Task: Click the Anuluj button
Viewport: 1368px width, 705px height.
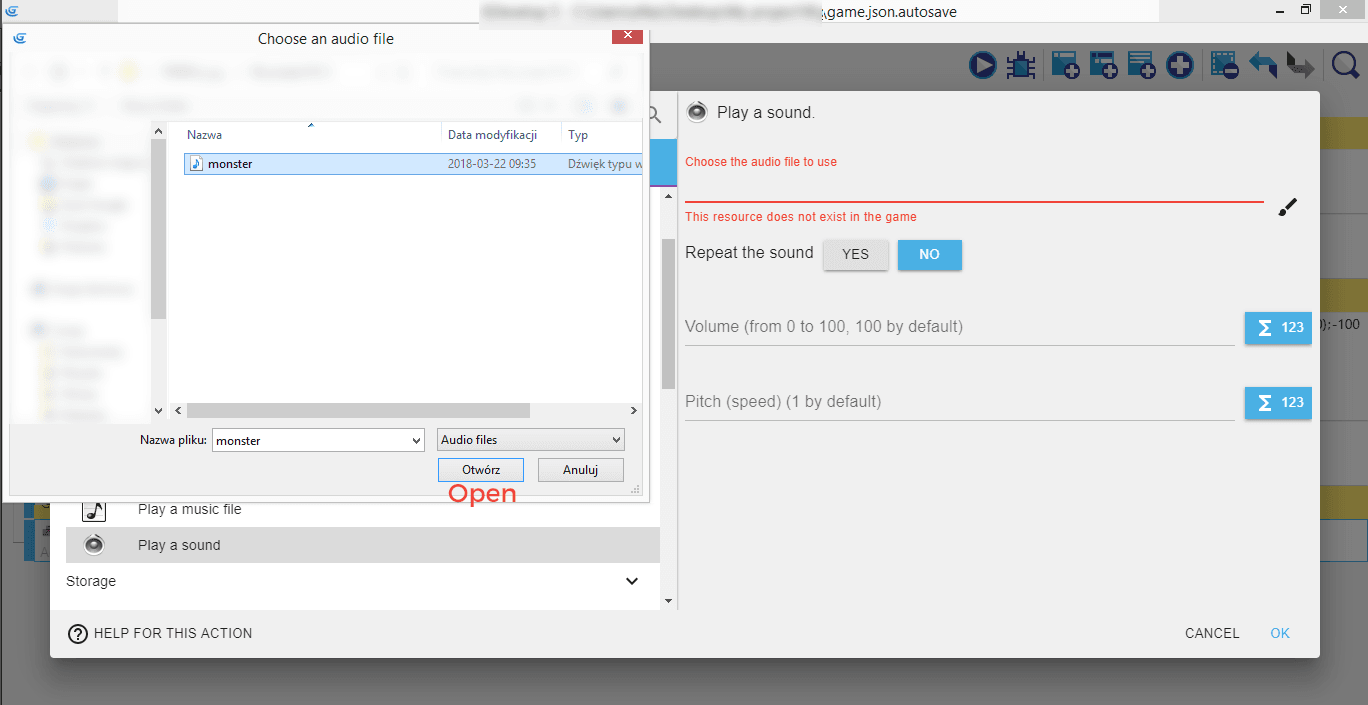Action: (x=580, y=470)
